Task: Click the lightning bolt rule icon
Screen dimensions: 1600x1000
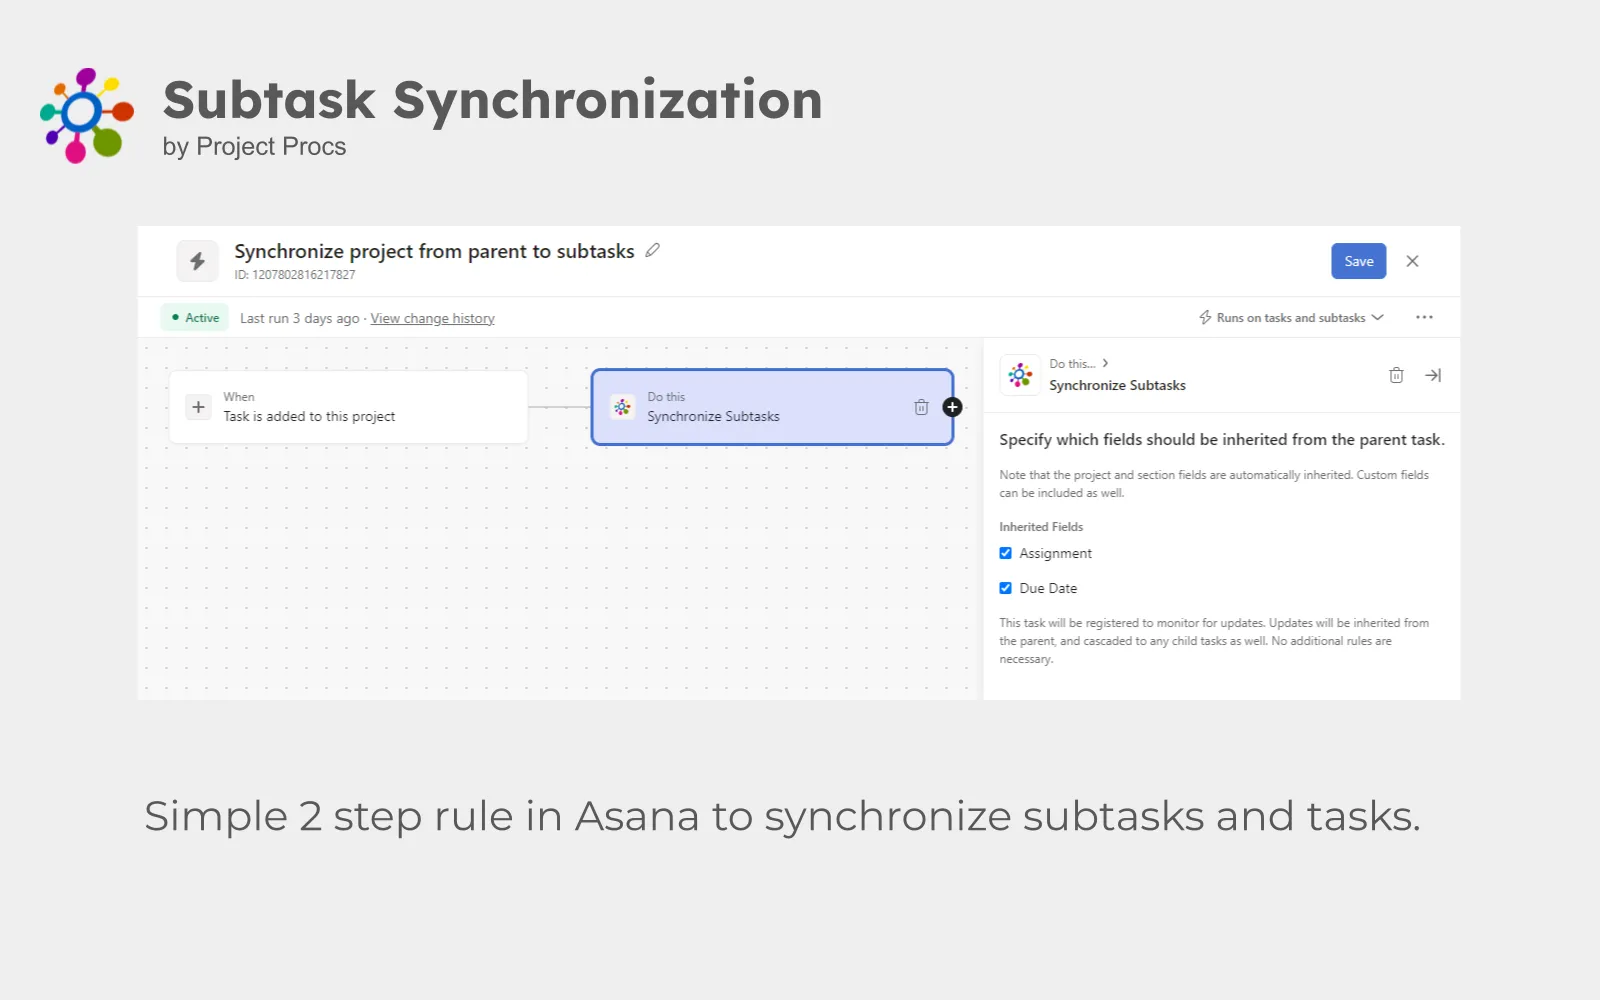Action: (x=198, y=261)
